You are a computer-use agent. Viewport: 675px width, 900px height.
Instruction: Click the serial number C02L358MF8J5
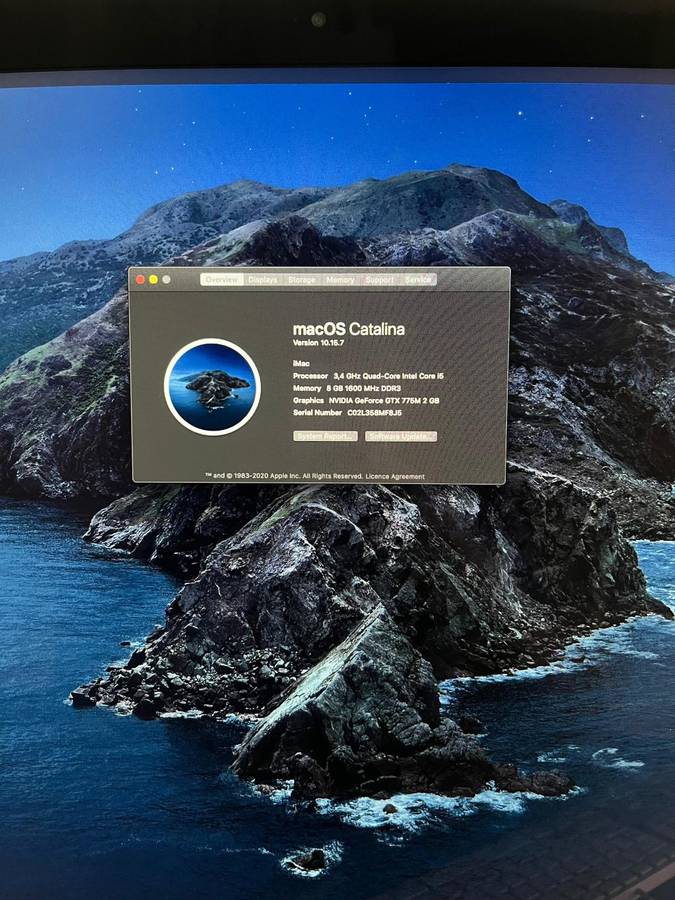click(x=374, y=411)
